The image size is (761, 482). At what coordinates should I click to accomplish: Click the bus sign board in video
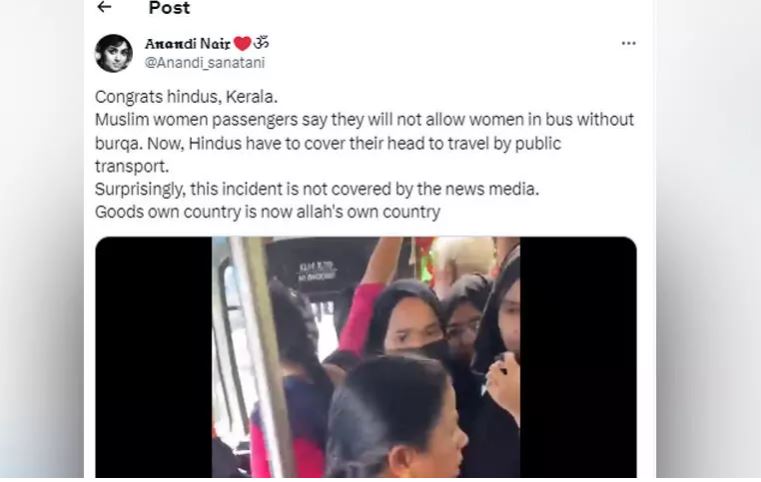pyautogui.click(x=317, y=272)
